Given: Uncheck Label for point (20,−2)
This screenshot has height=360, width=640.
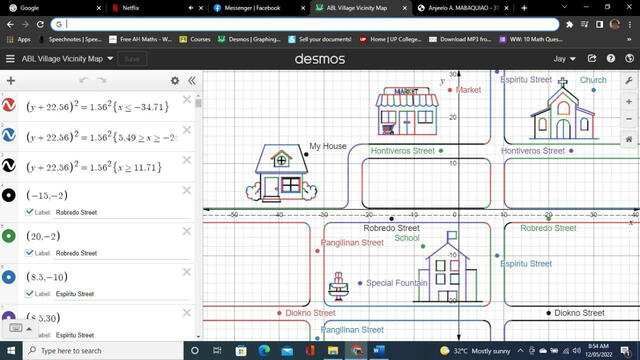Looking at the screenshot, I should point(29,253).
